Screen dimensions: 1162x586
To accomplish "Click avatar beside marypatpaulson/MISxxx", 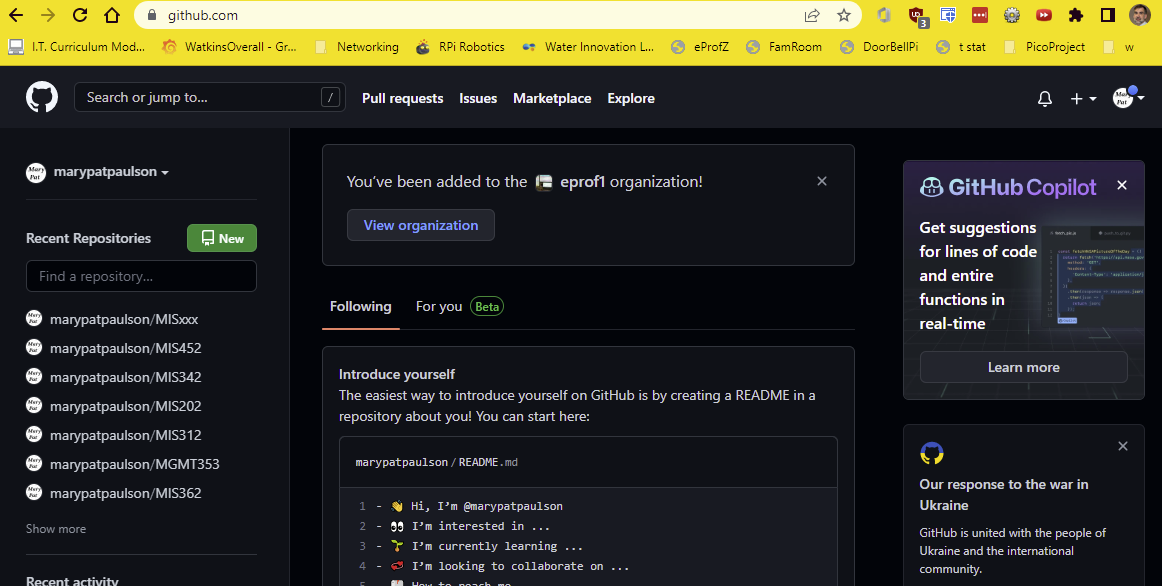I will click(x=34, y=319).
